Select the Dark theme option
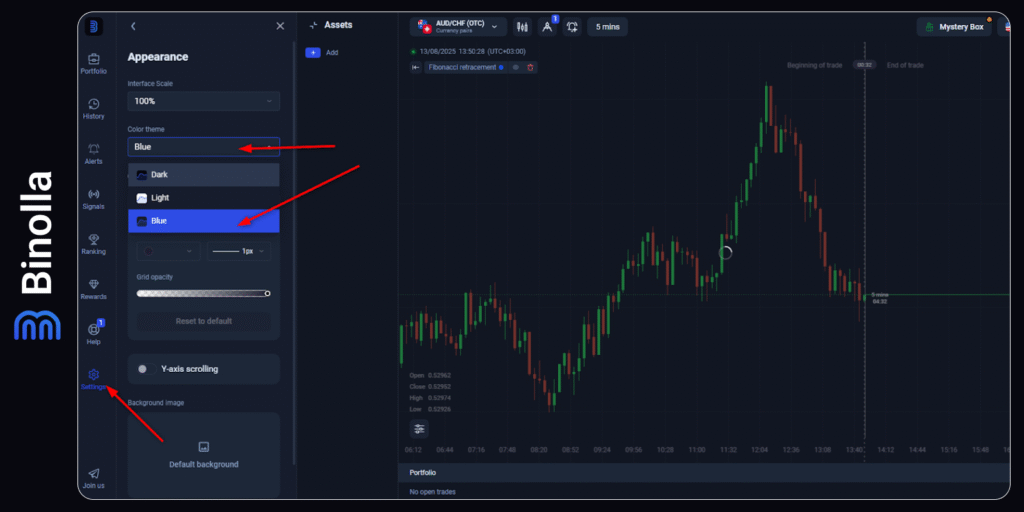The width and height of the screenshot is (1024, 512). tap(203, 174)
